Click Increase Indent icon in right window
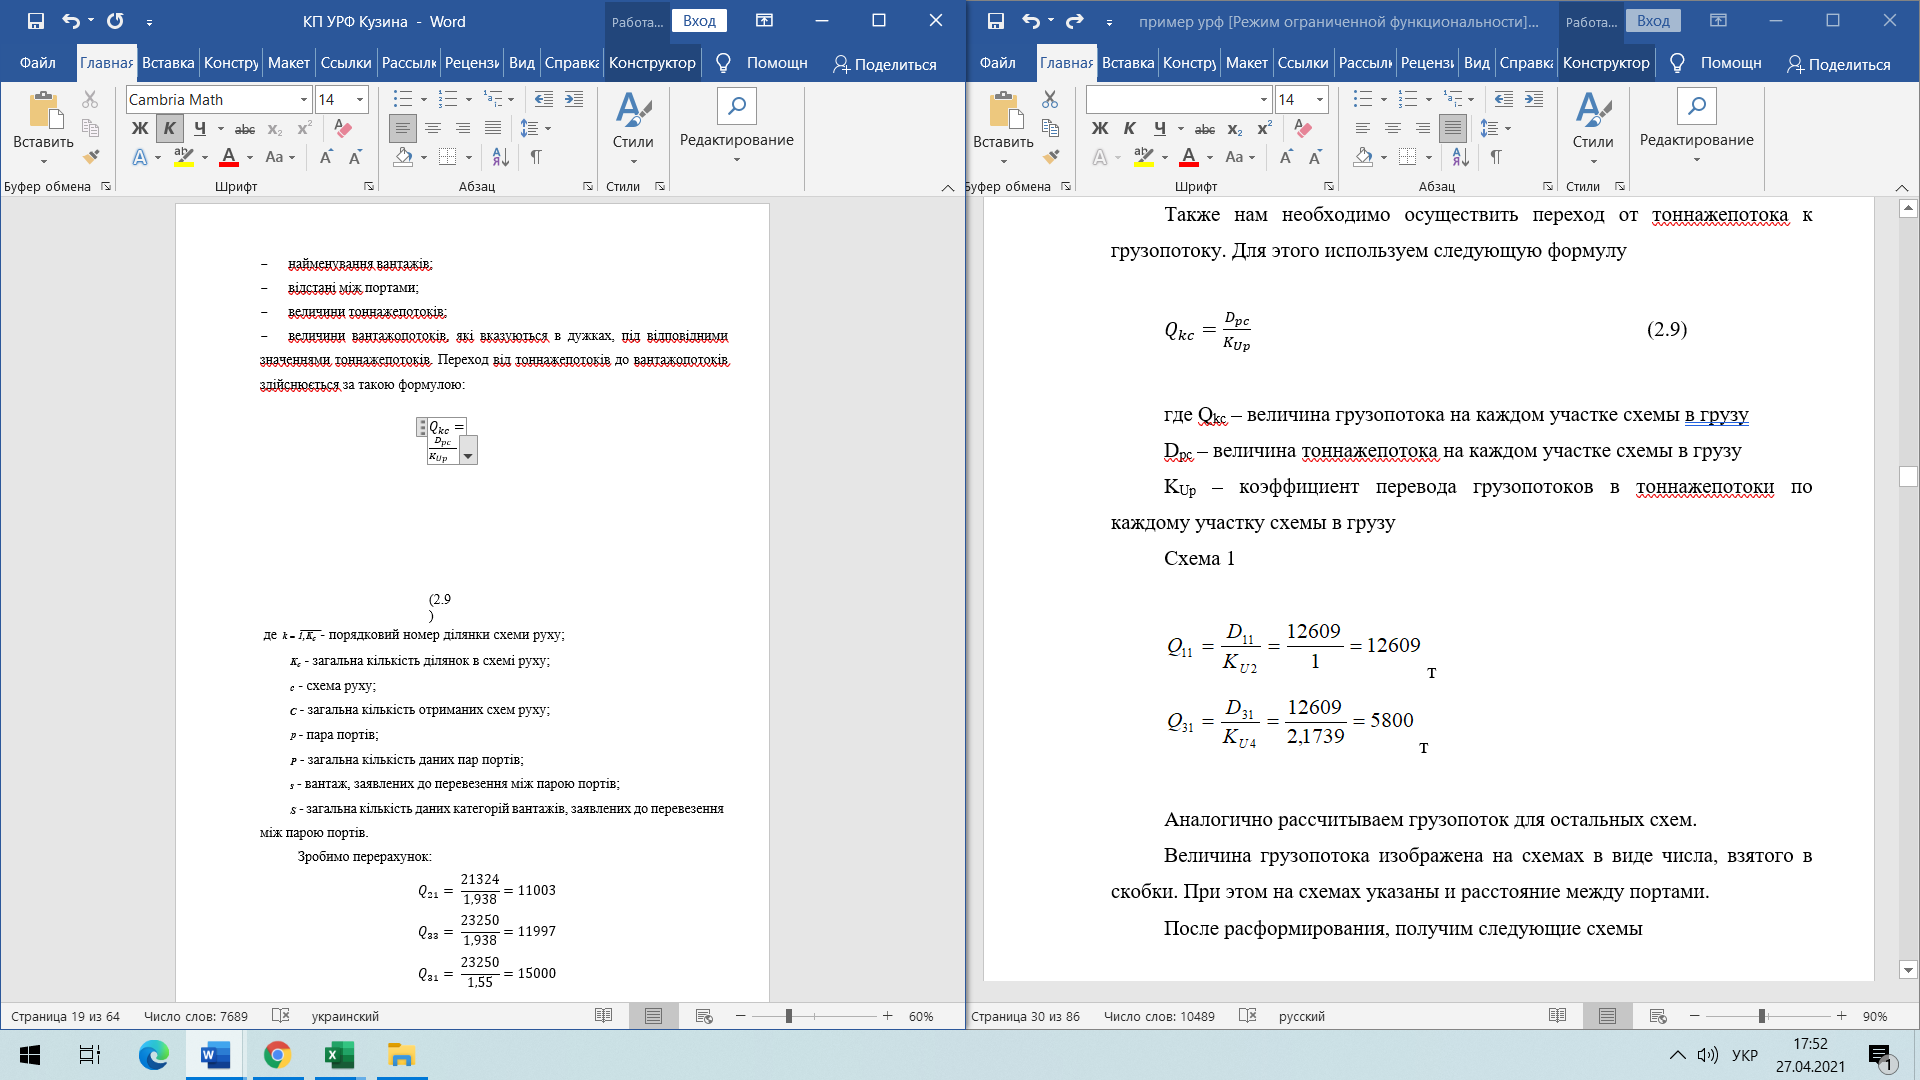Viewport: 1920px width, 1080px height. [x=1534, y=99]
